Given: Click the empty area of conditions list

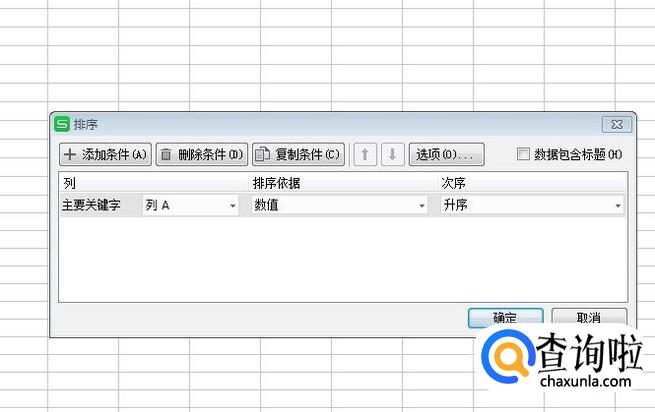Looking at the screenshot, I should 340,260.
